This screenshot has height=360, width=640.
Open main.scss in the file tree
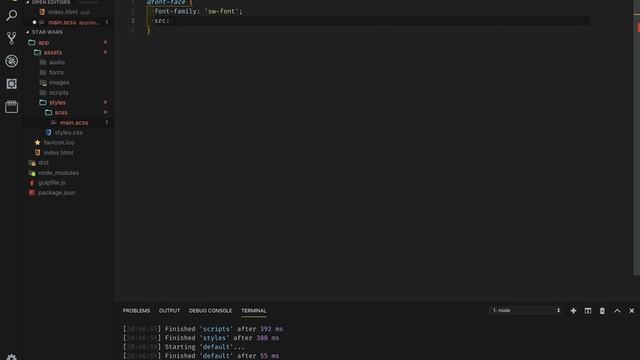point(73,123)
